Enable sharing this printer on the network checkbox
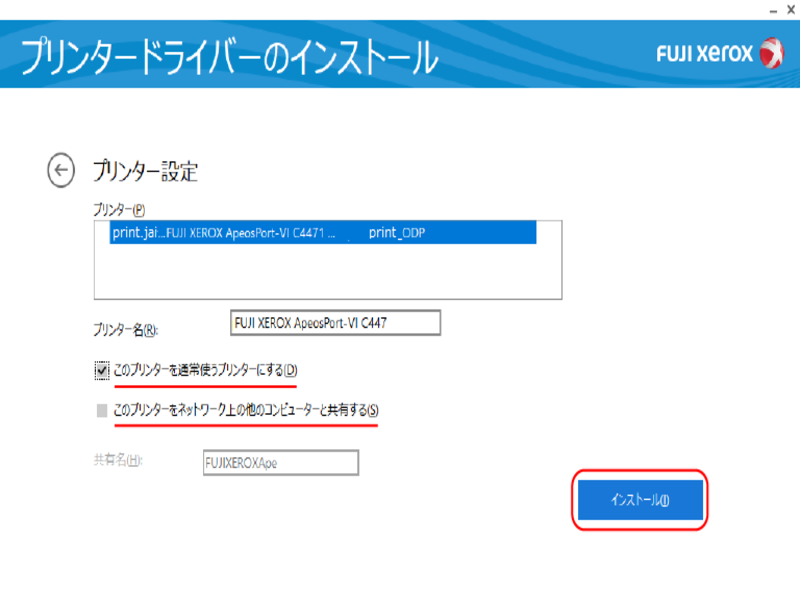This screenshot has width=800, height=600. [x=102, y=410]
